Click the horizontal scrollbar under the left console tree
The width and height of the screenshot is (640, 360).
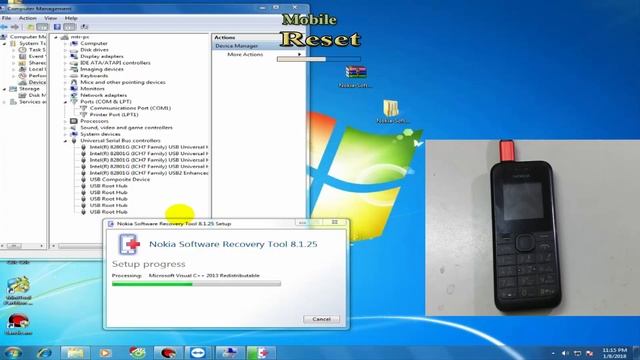pyautogui.click(x=23, y=246)
